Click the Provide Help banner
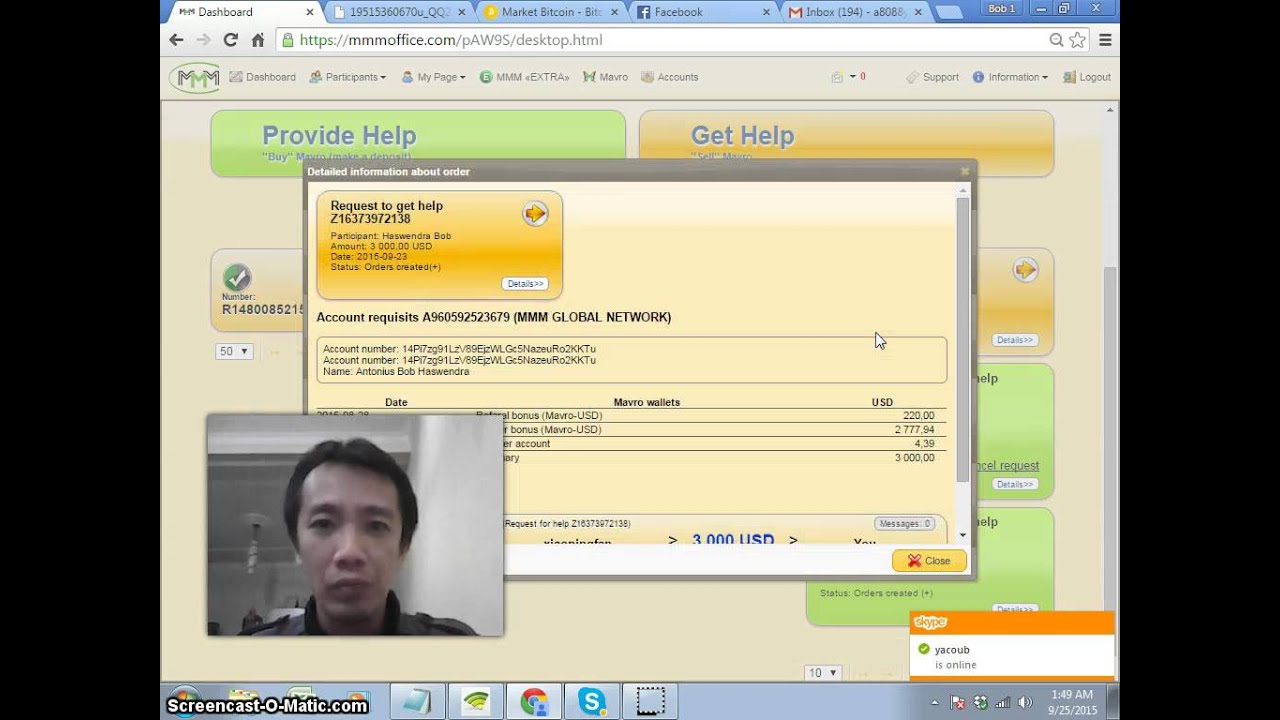This screenshot has height=720, width=1280. pyautogui.click(x=418, y=143)
